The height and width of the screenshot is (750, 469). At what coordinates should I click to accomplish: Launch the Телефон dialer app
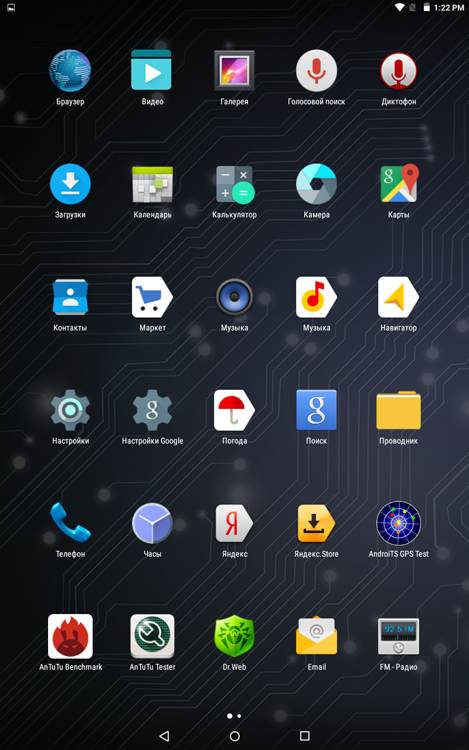(70, 522)
